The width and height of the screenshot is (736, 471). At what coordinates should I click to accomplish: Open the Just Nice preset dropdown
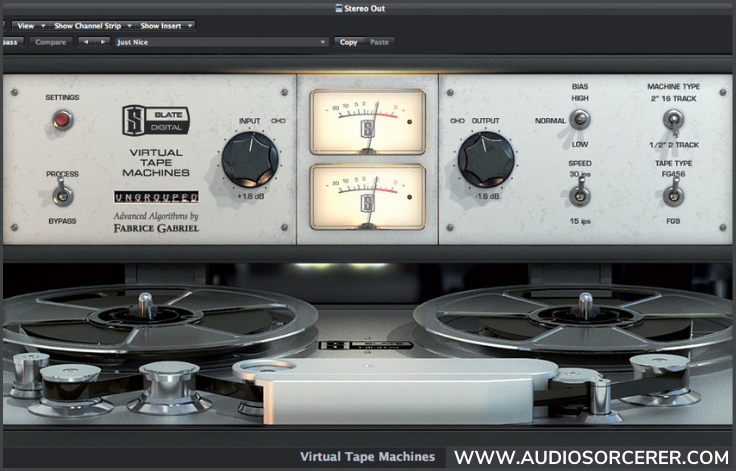(222, 42)
